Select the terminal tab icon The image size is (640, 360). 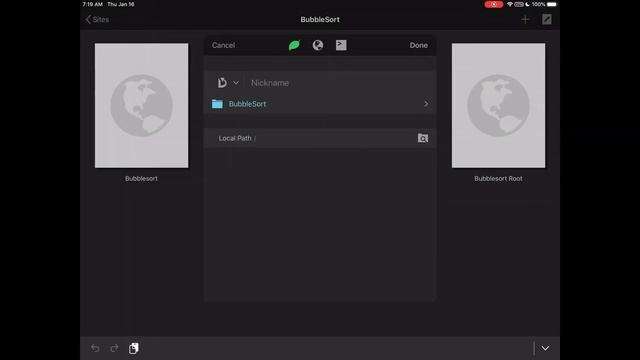[x=341, y=45]
